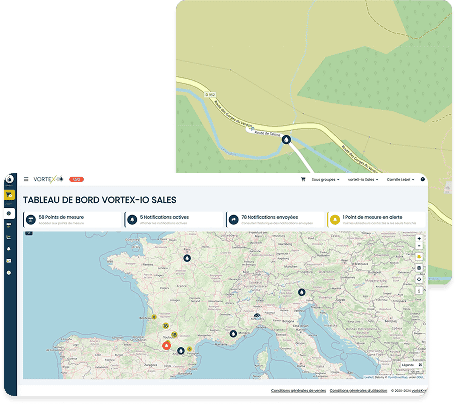Click the round logo at the sidebar top
This screenshot has height=404, width=456.
coord(10,179)
